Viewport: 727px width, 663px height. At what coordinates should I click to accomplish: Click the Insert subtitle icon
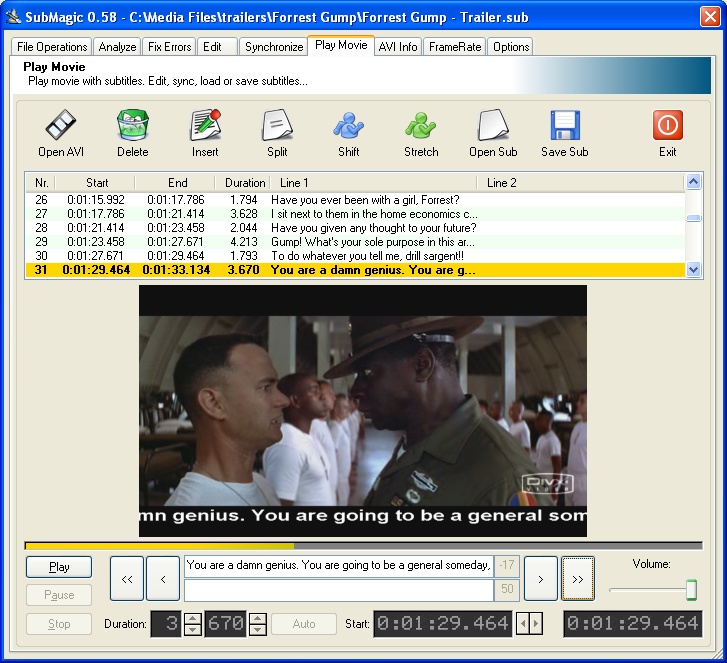pyautogui.click(x=205, y=126)
